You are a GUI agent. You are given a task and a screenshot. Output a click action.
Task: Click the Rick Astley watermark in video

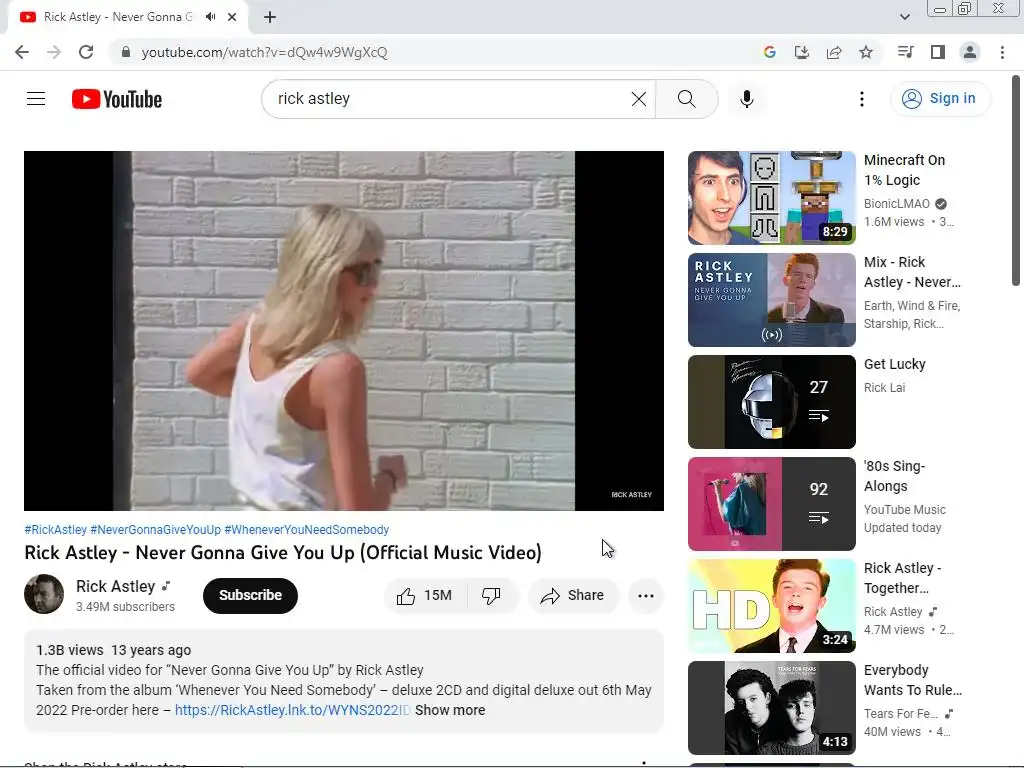[632, 494]
